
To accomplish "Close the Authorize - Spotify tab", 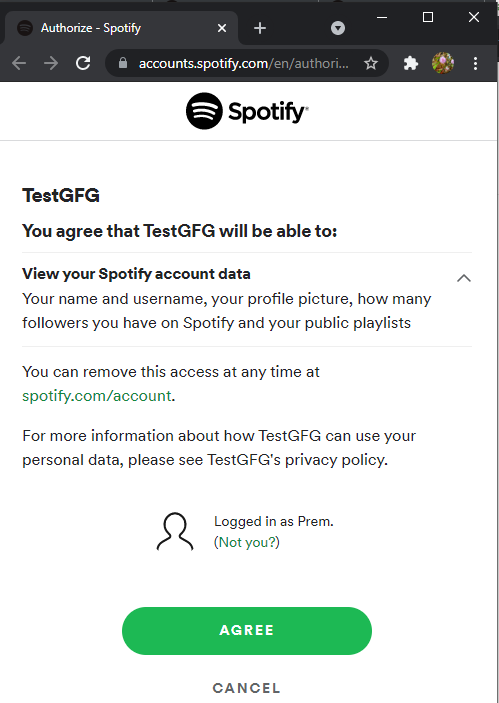I will (x=221, y=28).
